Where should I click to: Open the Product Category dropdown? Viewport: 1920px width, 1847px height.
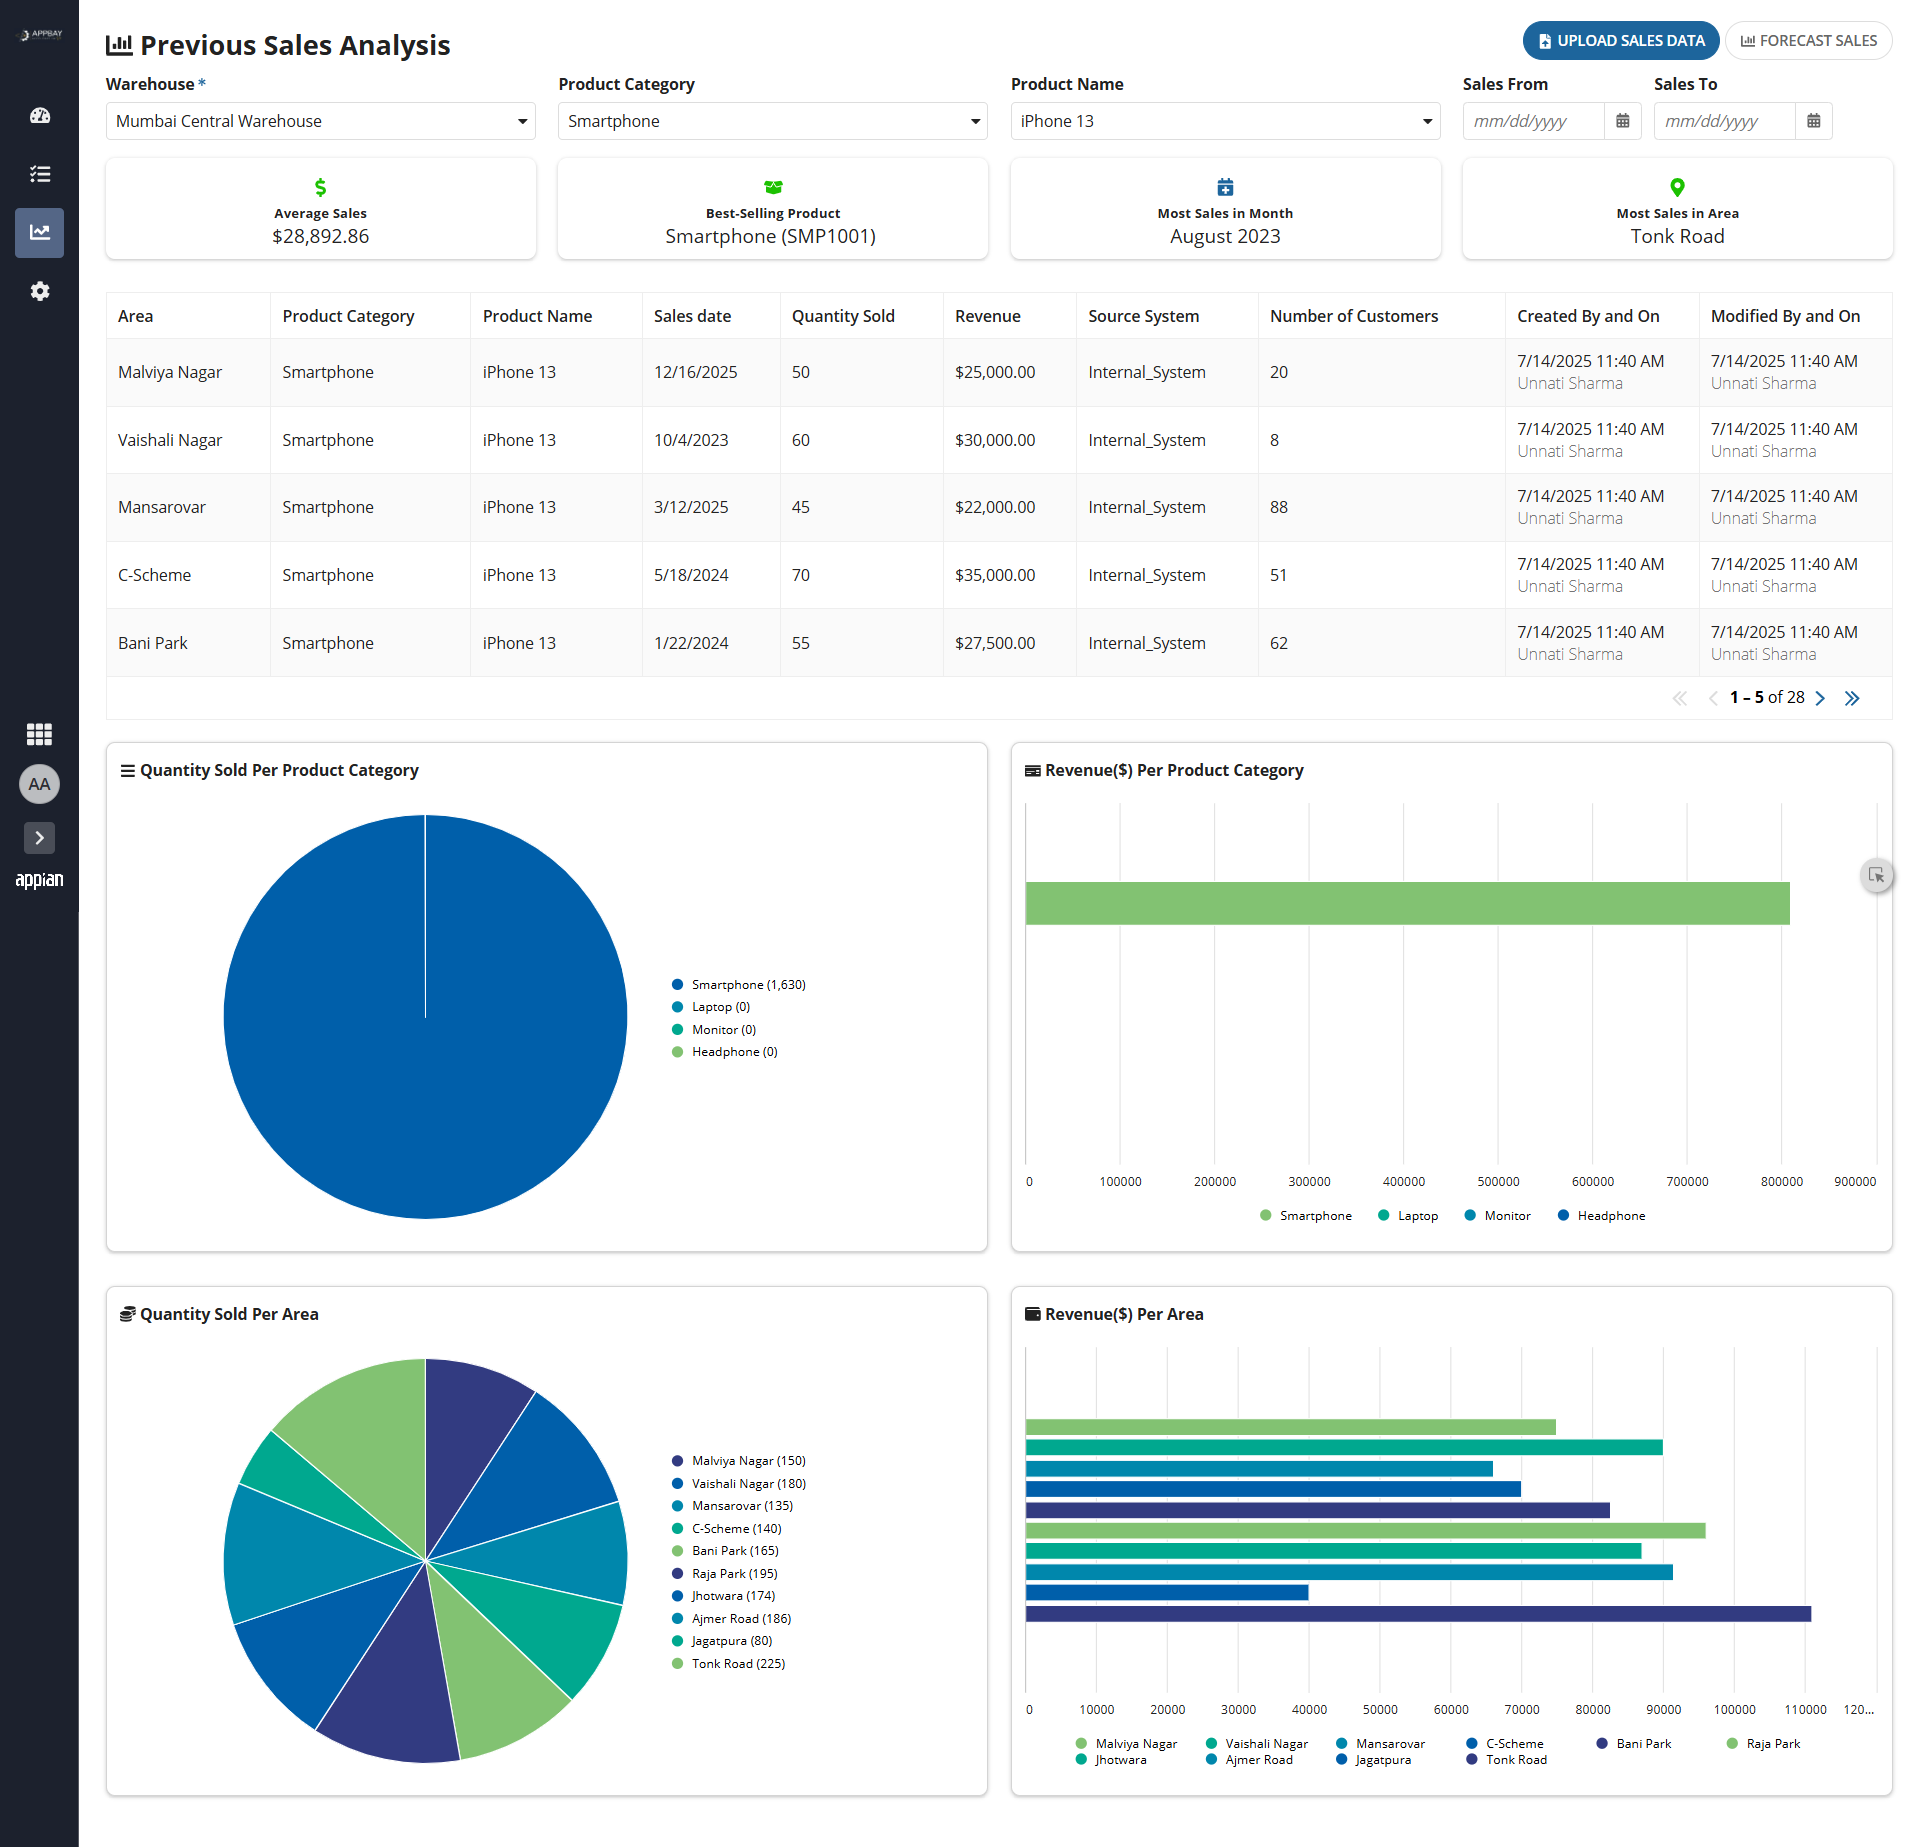click(772, 121)
